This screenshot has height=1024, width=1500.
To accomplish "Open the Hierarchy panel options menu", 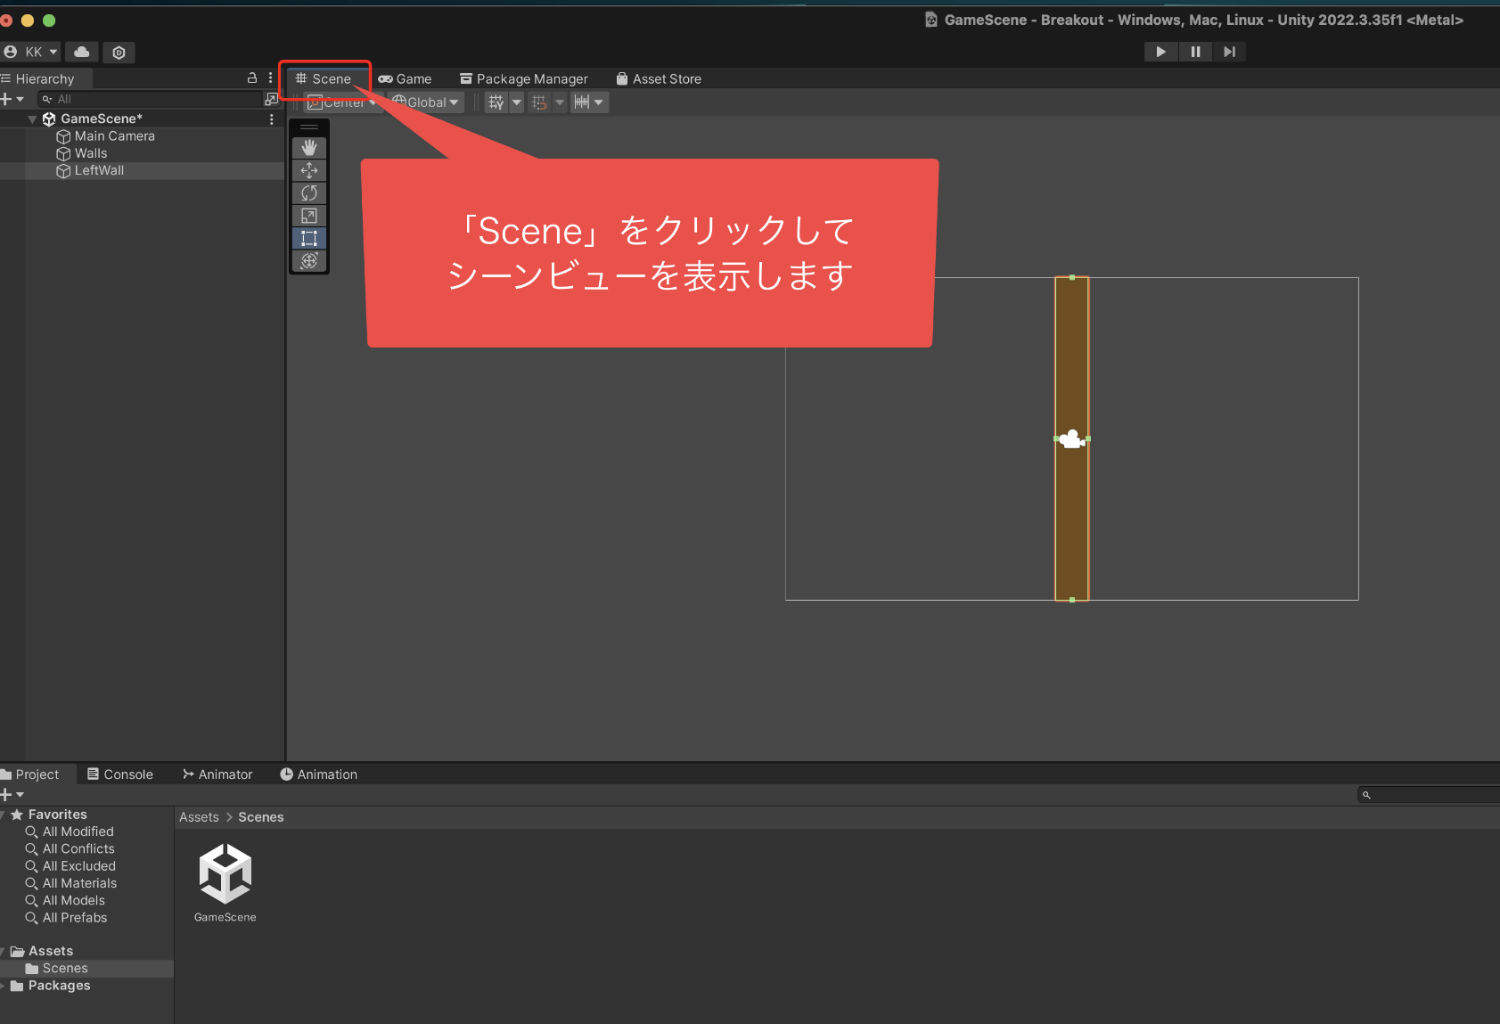I will pyautogui.click(x=270, y=78).
